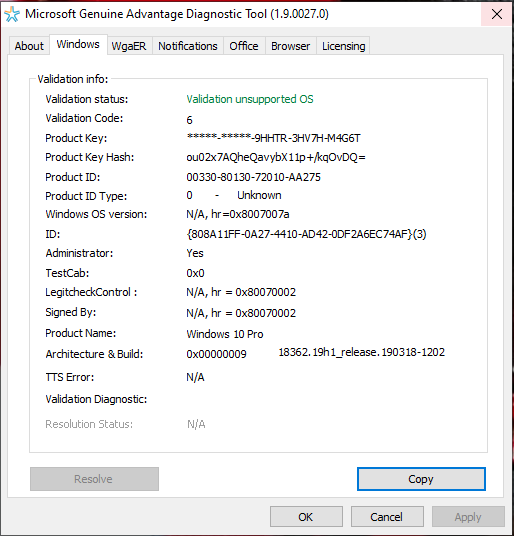
Task: Click the Product ID Type value Unknown
Action: [259, 195]
